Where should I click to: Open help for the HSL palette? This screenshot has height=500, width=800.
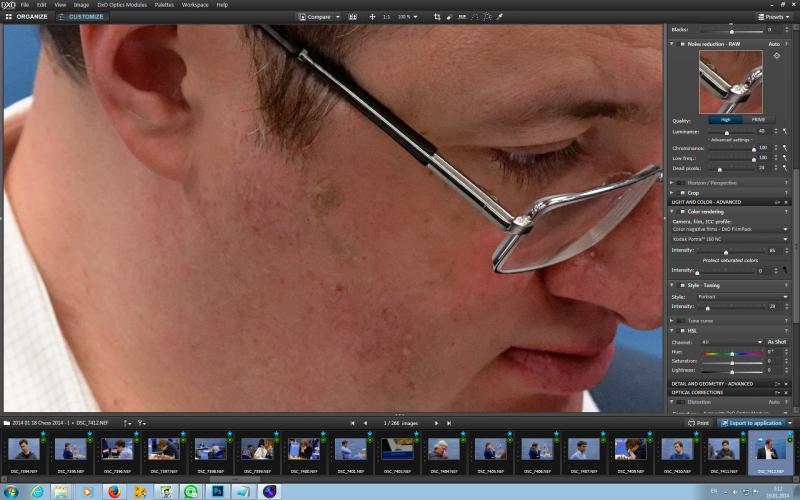786,331
